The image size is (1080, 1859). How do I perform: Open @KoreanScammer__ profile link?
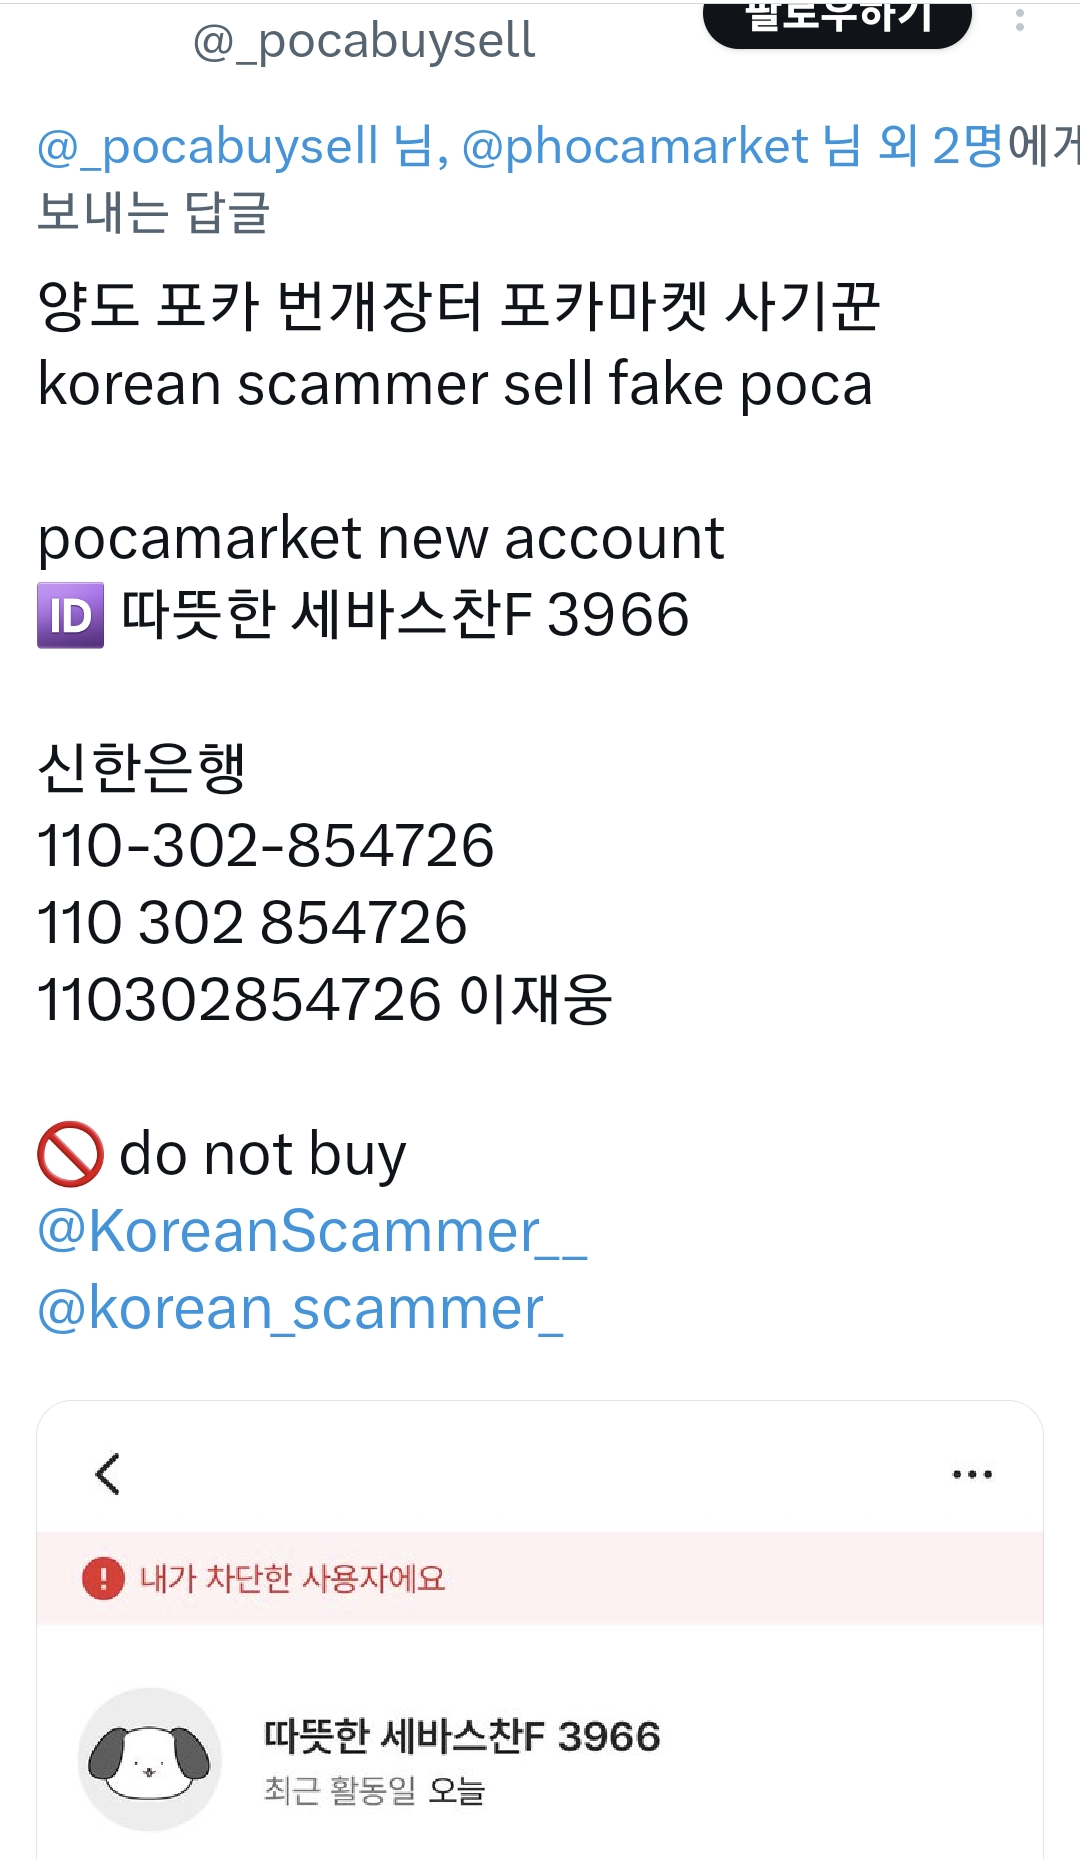[312, 1231]
